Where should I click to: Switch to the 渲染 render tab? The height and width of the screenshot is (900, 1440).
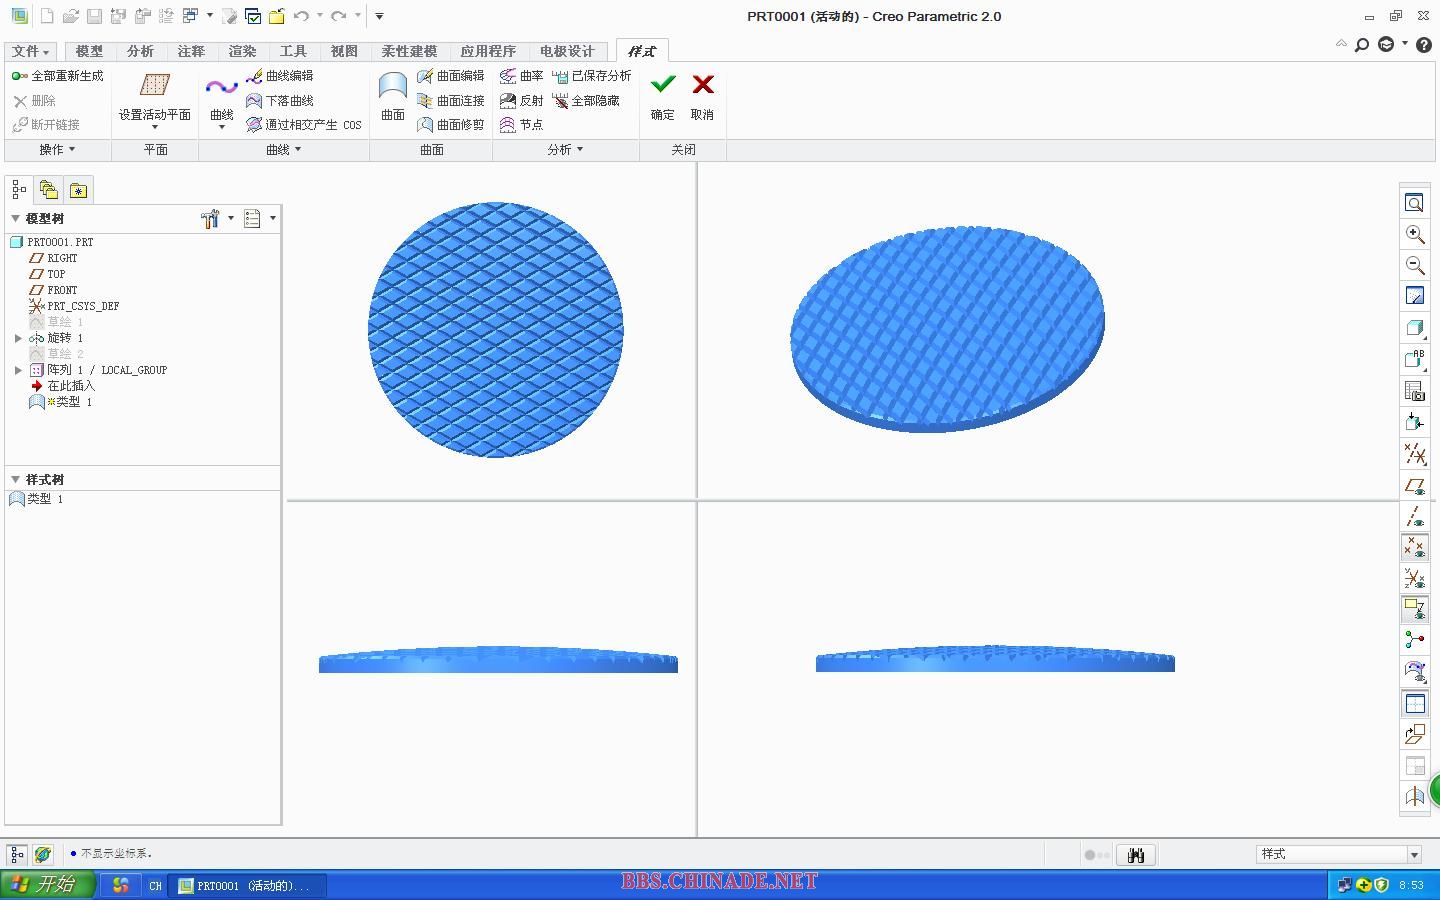242,51
